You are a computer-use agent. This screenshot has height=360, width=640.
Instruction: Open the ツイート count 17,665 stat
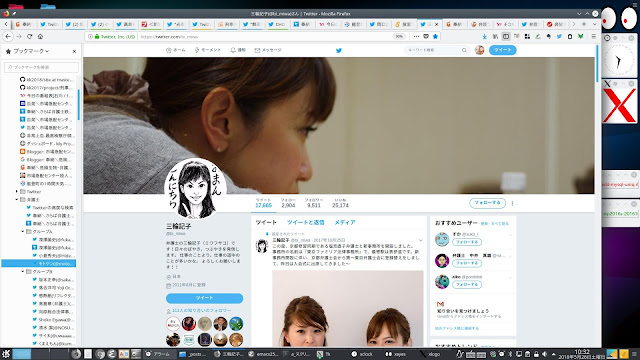[x=263, y=203]
